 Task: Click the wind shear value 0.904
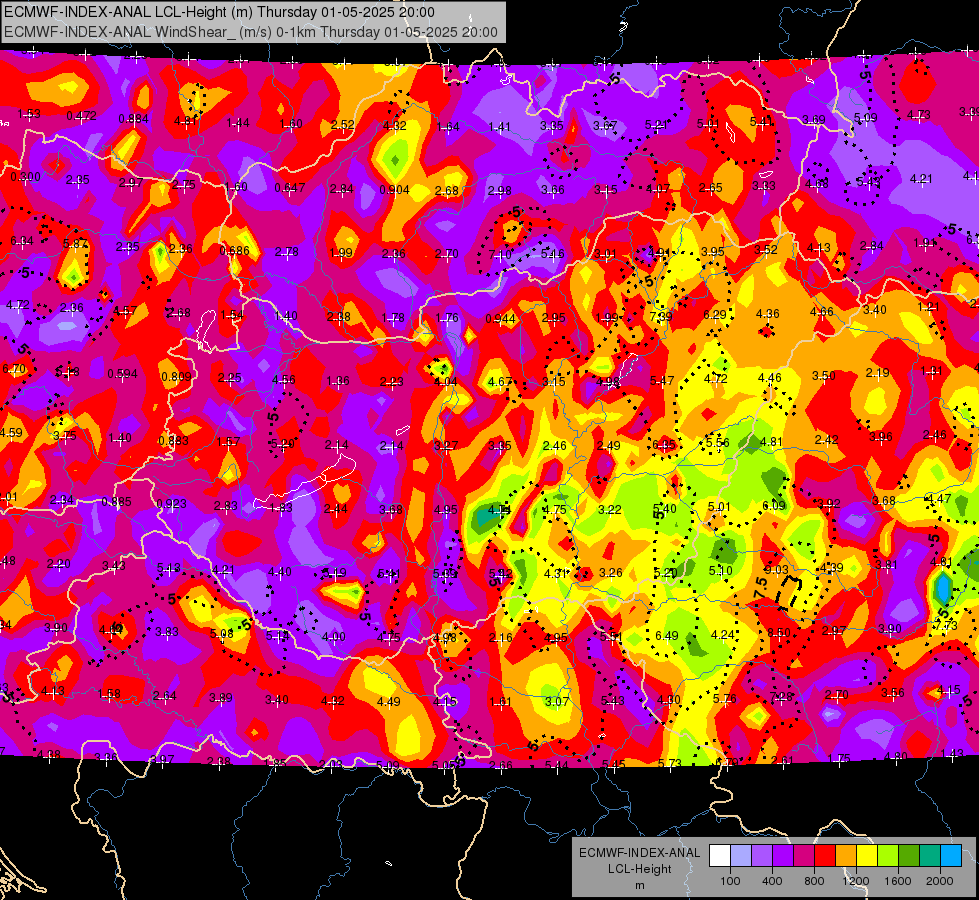pos(395,190)
